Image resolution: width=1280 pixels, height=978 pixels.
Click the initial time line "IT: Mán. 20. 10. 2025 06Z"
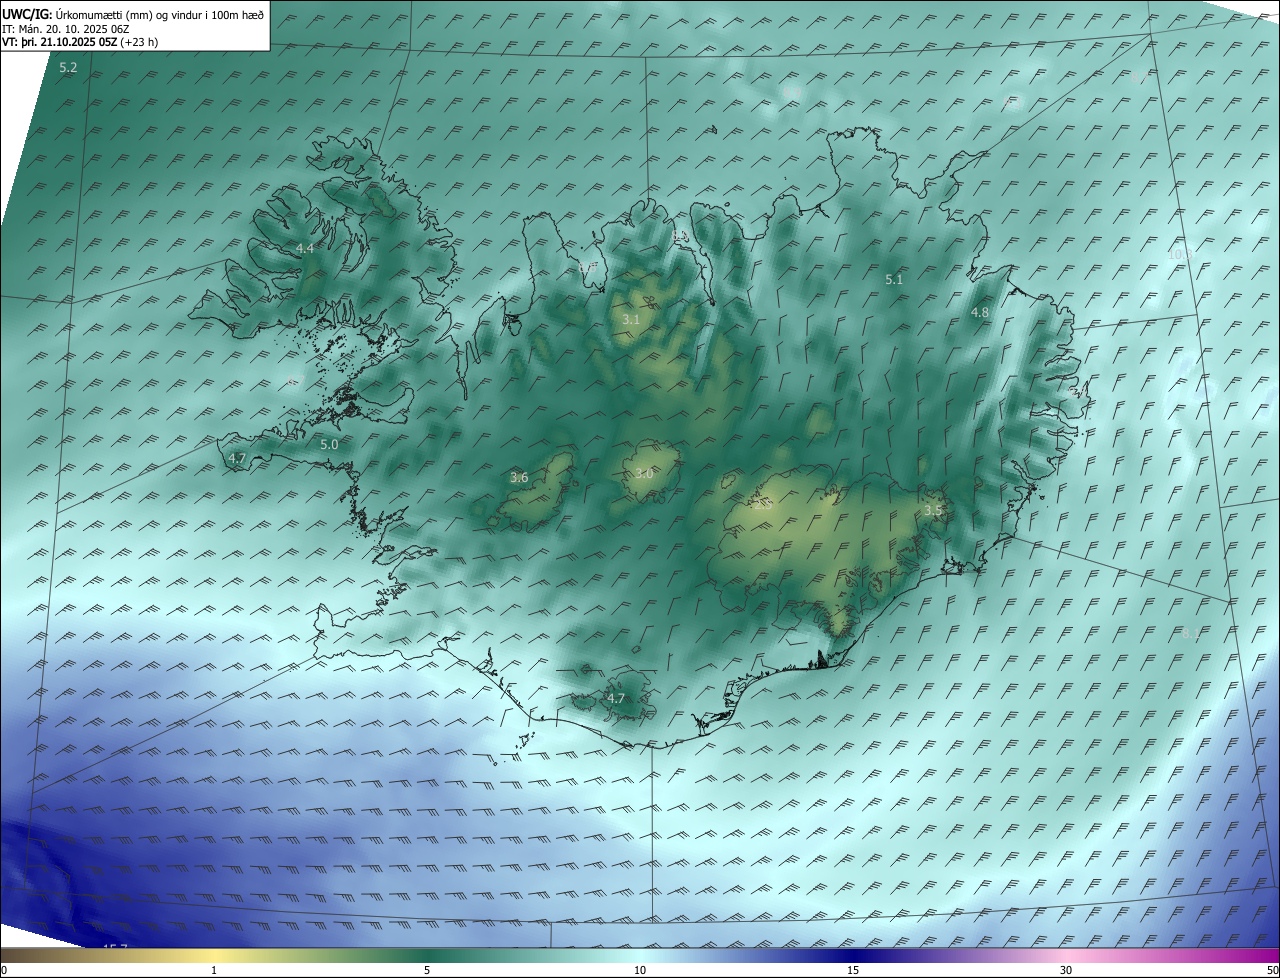tap(67, 29)
